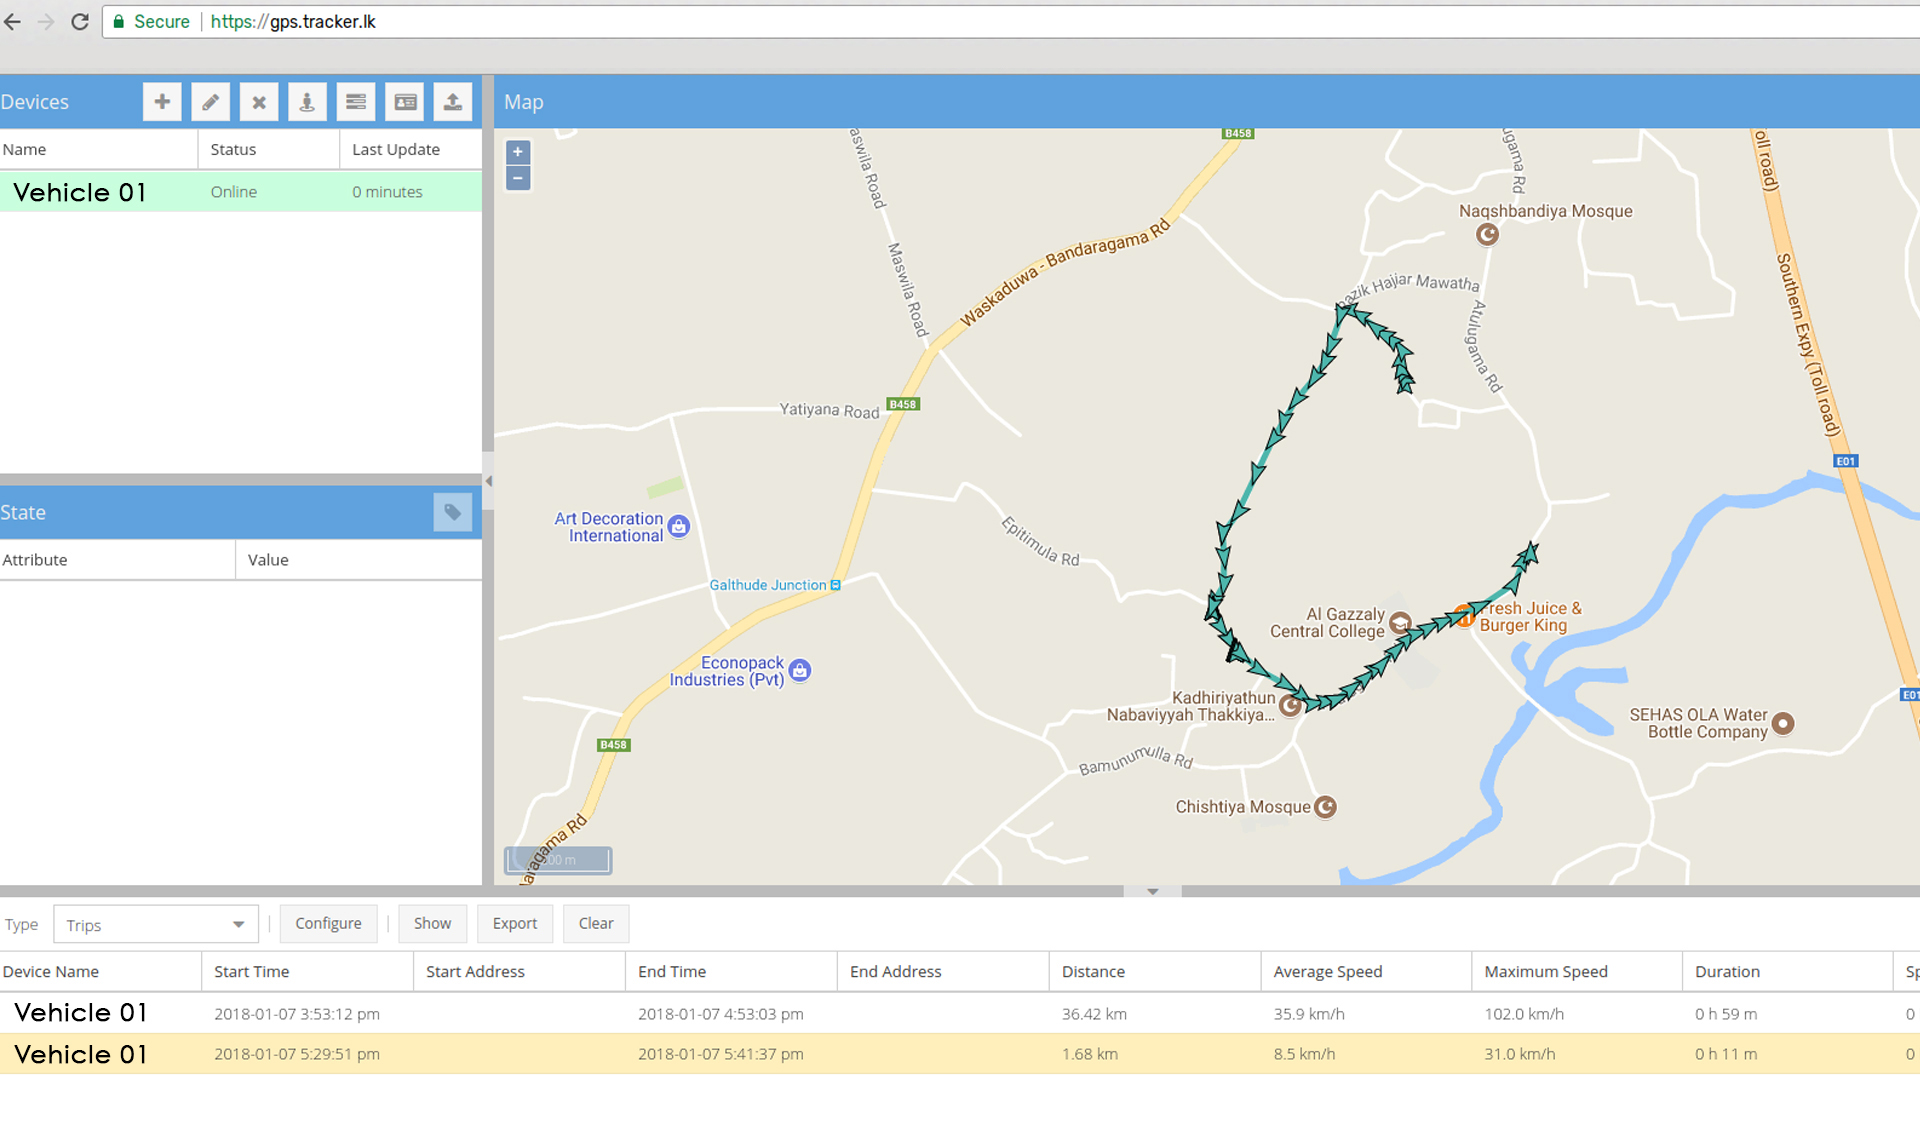Sort by End Time column header
This screenshot has width=1920, height=1136.
(731, 971)
